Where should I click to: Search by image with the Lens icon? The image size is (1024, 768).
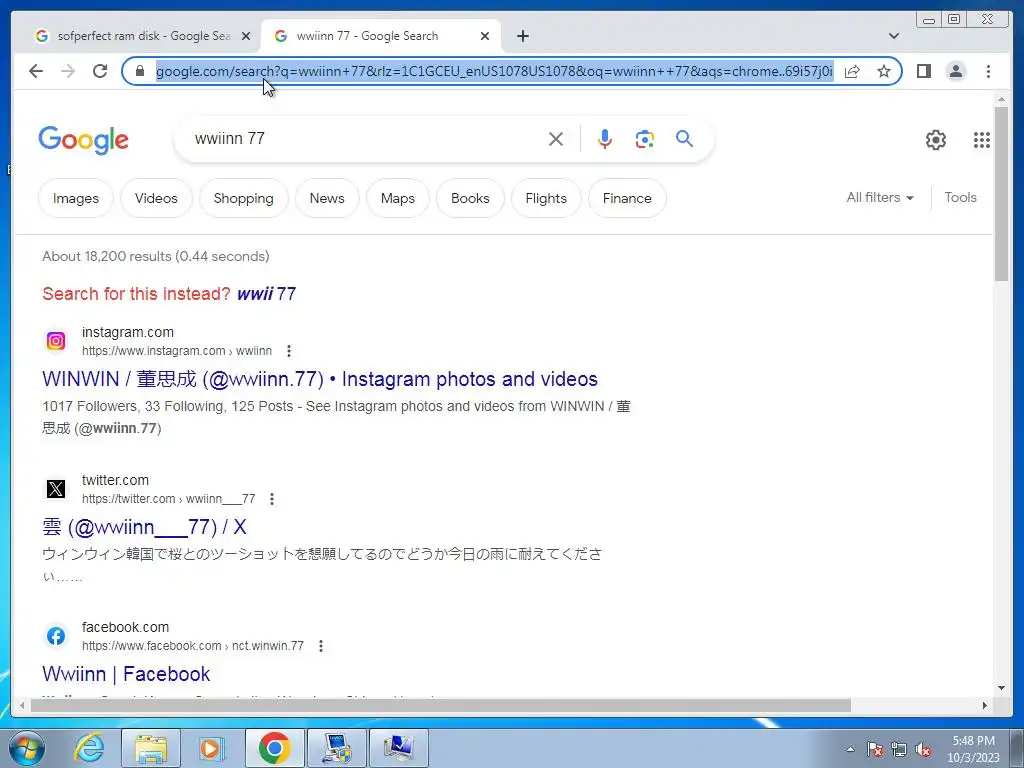[x=645, y=139]
